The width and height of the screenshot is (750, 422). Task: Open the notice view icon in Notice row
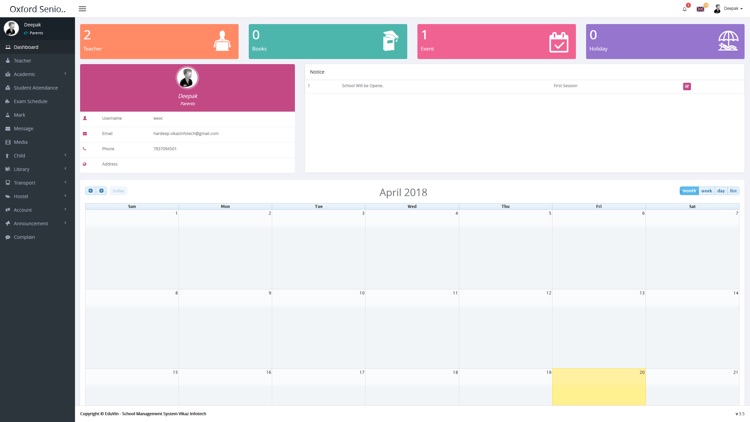687,86
